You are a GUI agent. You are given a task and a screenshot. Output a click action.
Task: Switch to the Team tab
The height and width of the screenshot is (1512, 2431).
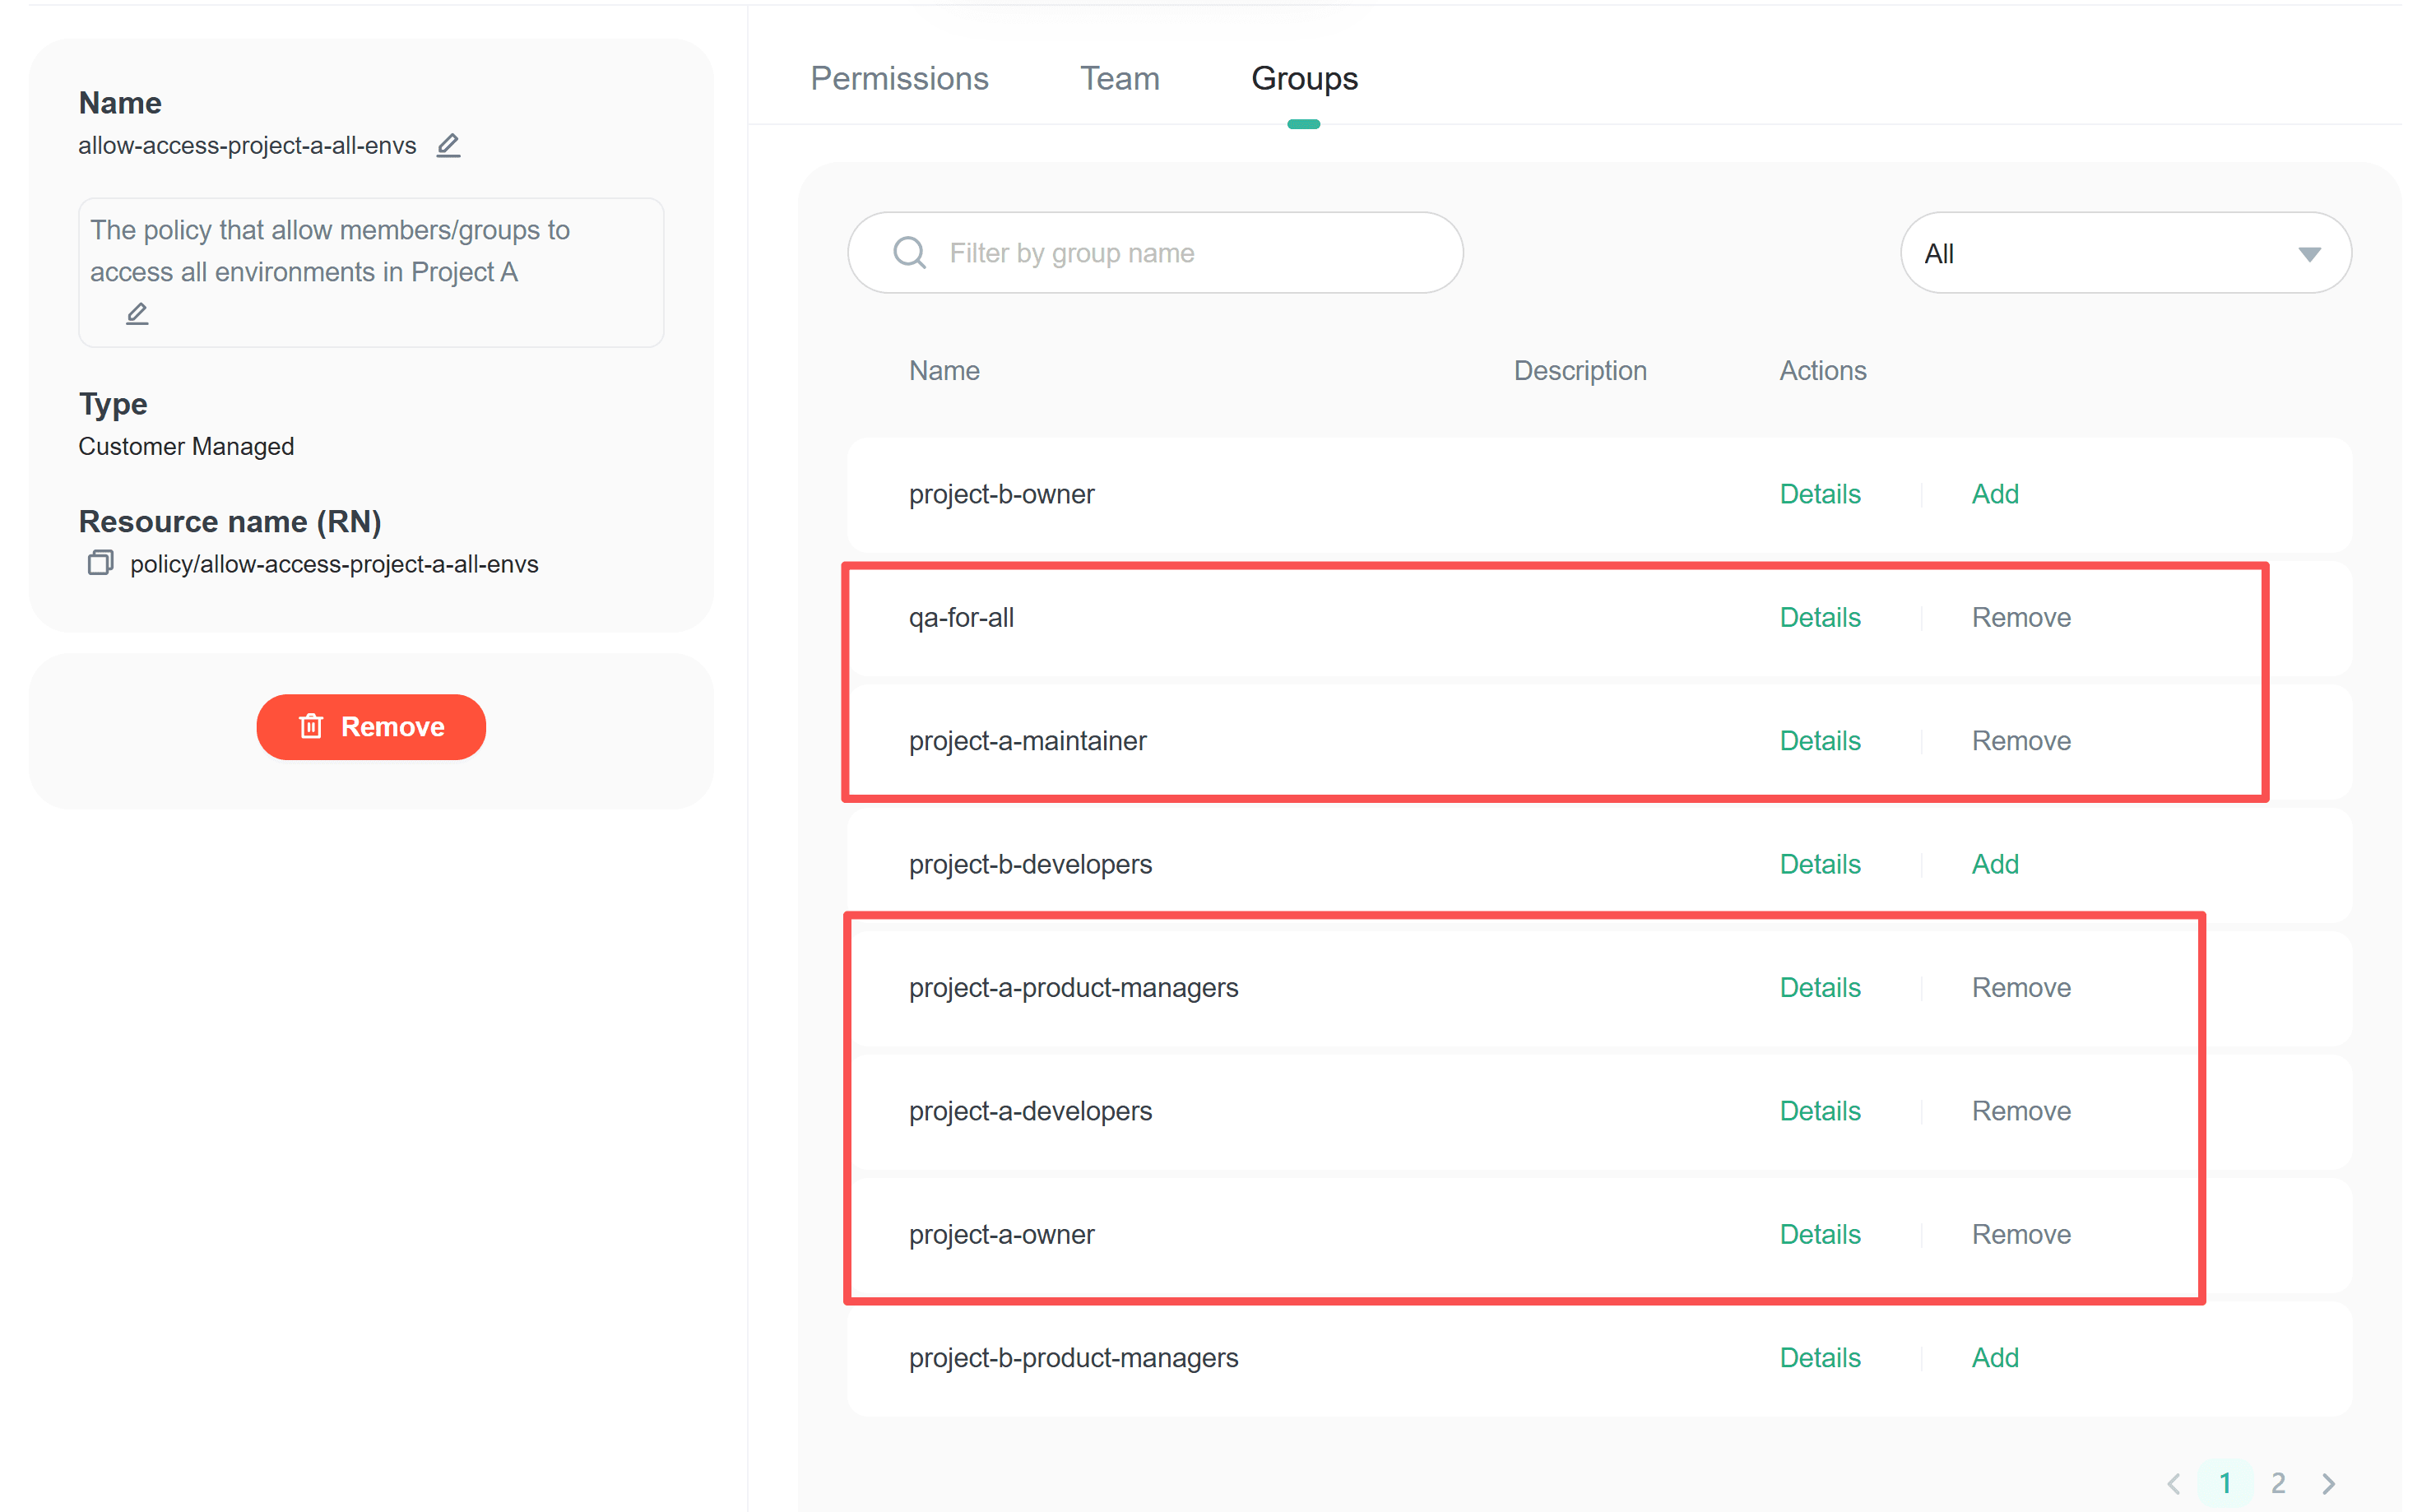point(1119,78)
